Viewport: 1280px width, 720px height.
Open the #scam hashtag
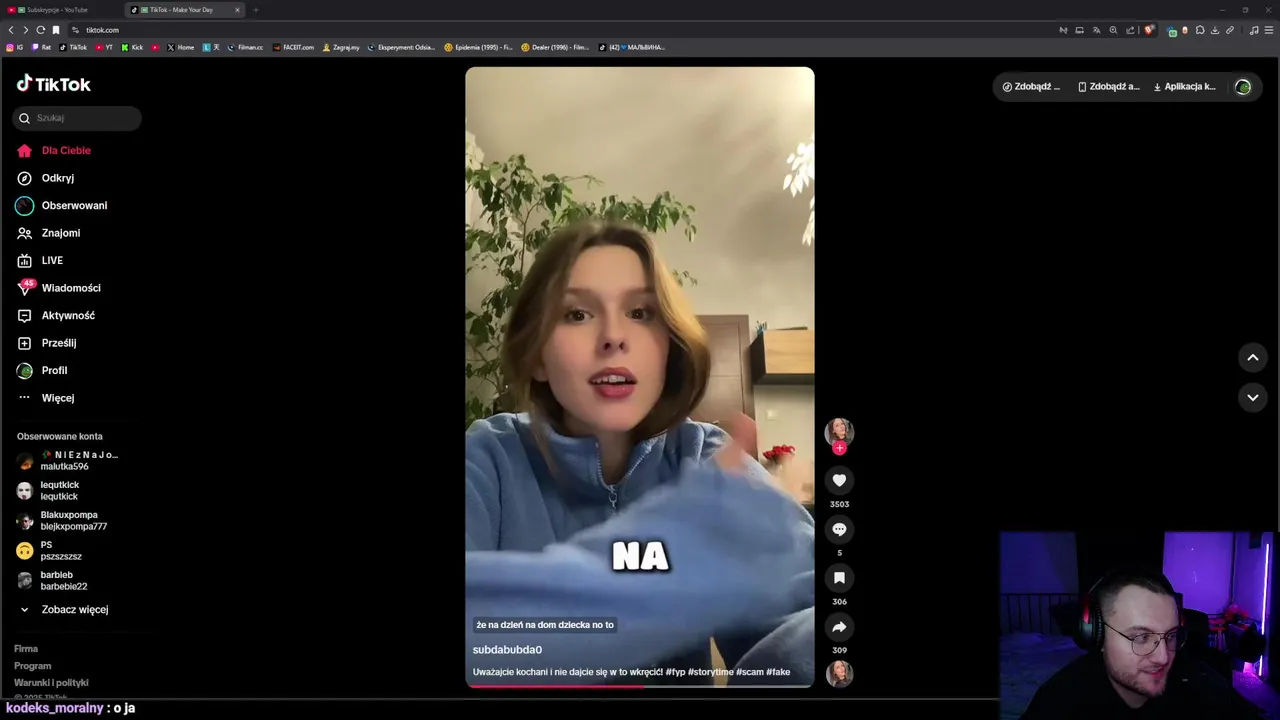(x=749, y=672)
